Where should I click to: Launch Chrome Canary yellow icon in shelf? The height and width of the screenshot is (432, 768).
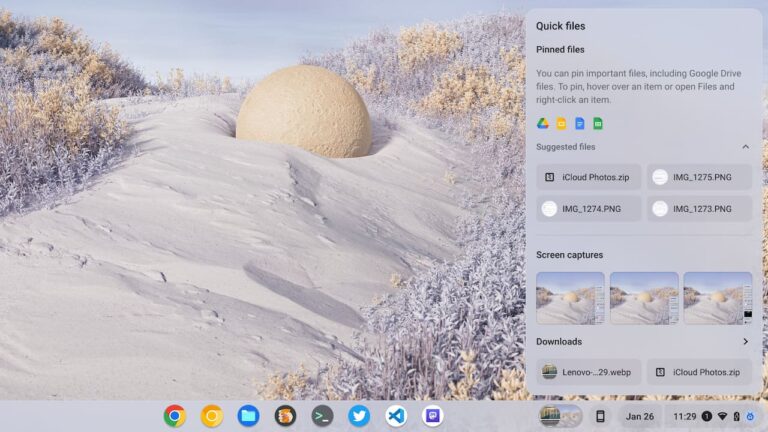[x=212, y=416]
